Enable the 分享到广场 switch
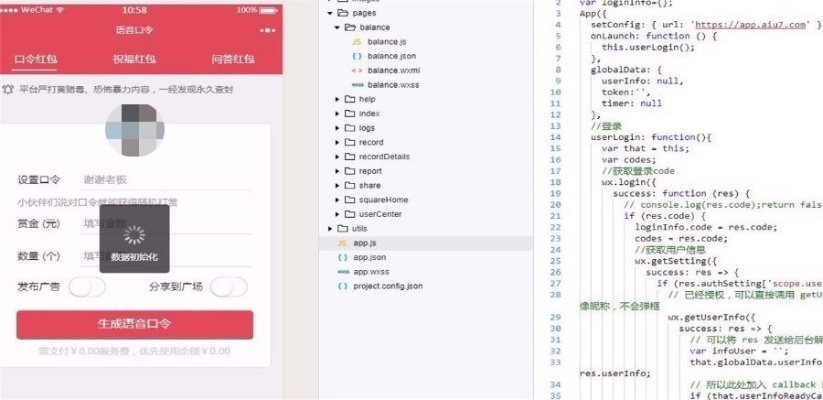 (228, 287)
